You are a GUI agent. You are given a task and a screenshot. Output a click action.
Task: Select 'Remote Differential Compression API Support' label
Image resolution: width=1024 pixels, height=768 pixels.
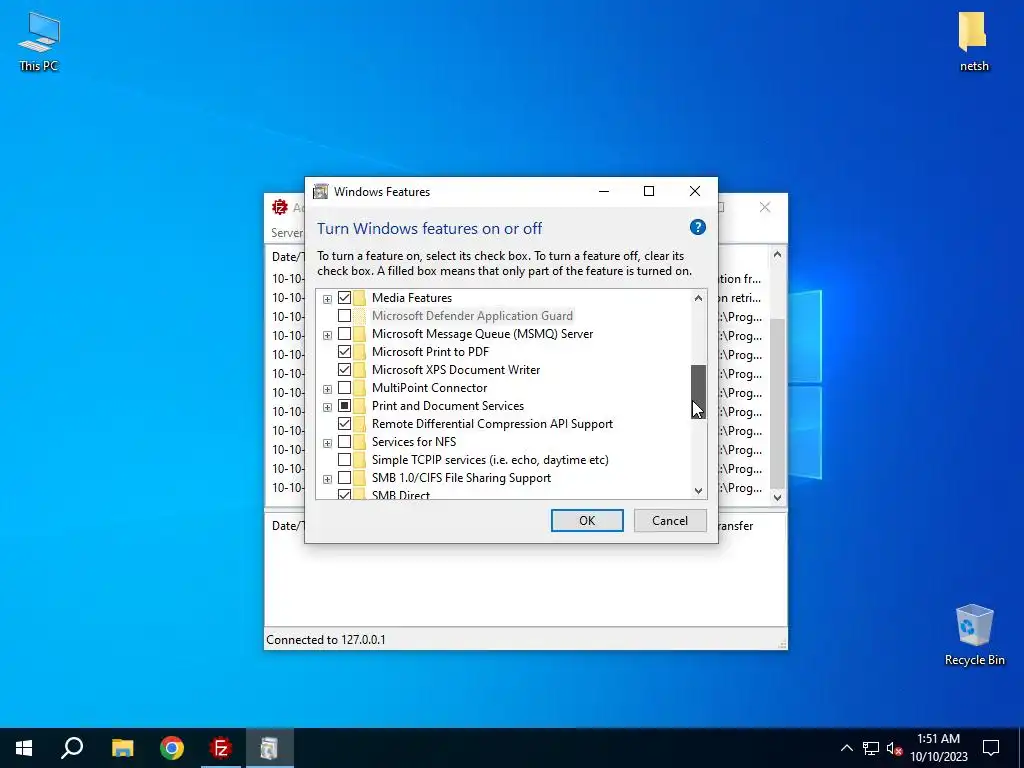[492, 424]
